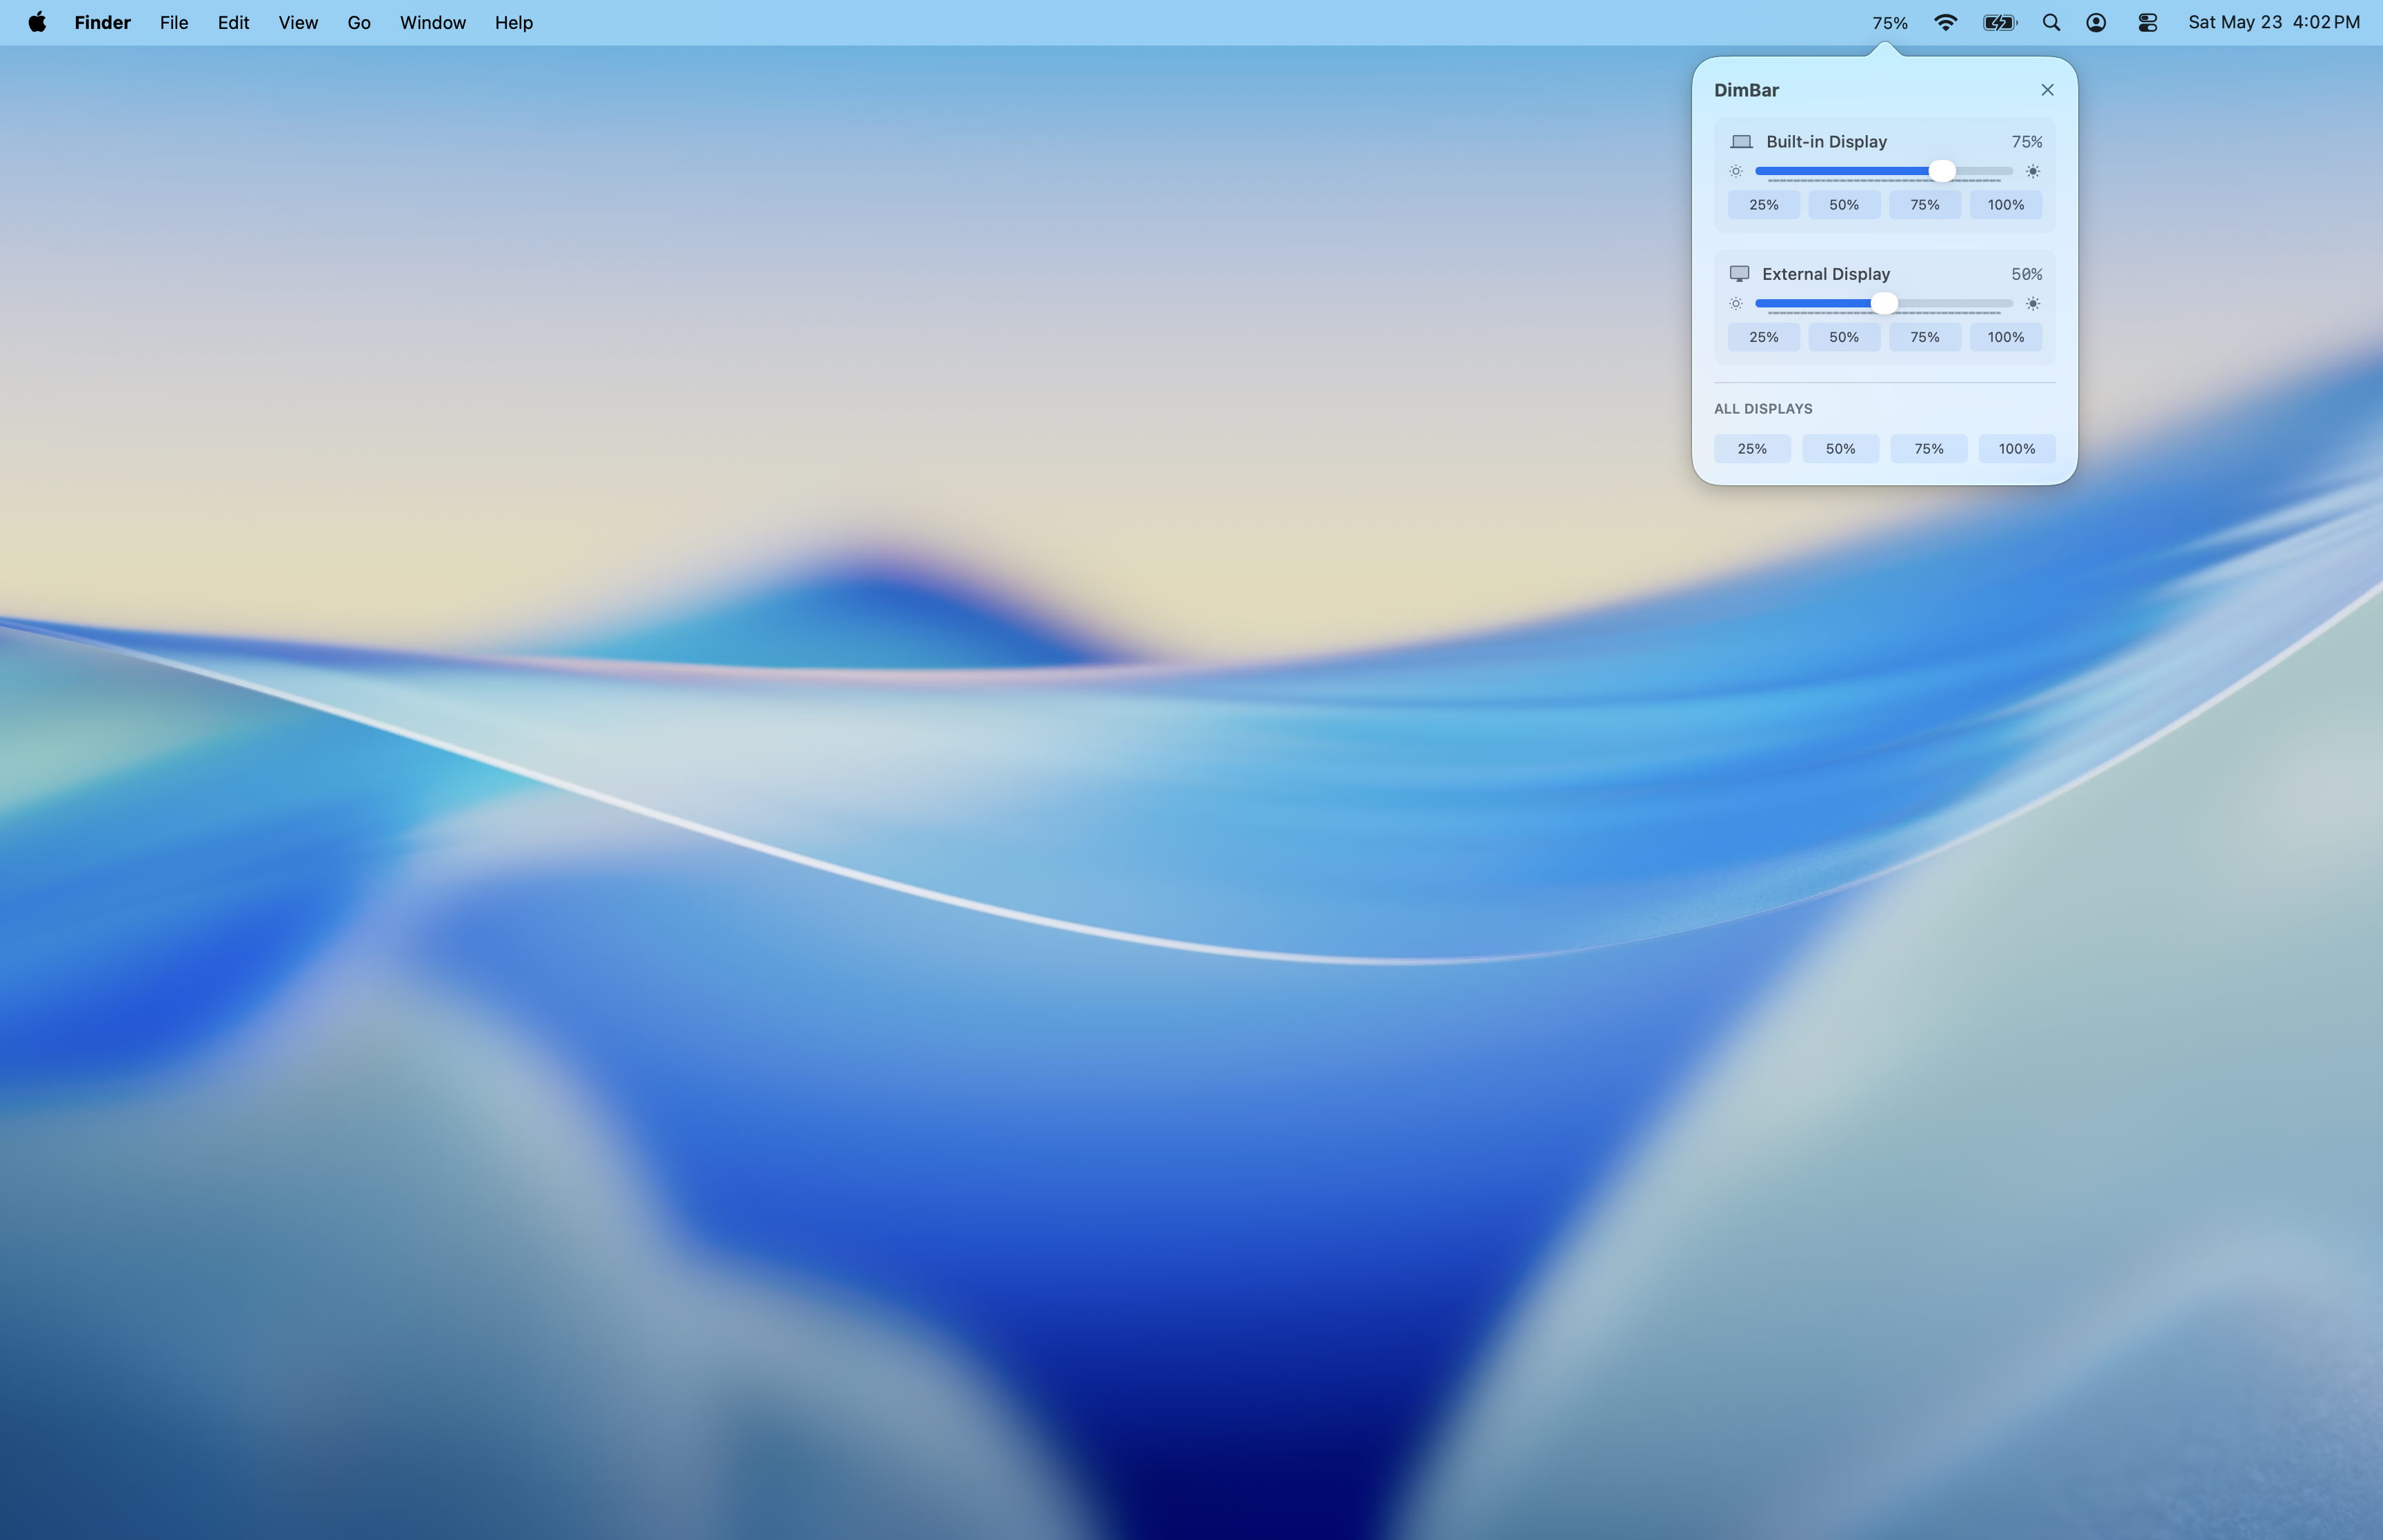This screenshot has width=2383, height=1540.
Task: Open the battery status icon
Action: [x=2000, y=22]
